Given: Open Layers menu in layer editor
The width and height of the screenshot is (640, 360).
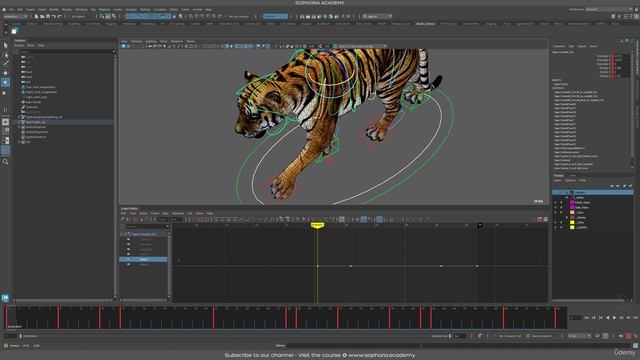Looking at the screenshot, I should (x=558, y=180).
